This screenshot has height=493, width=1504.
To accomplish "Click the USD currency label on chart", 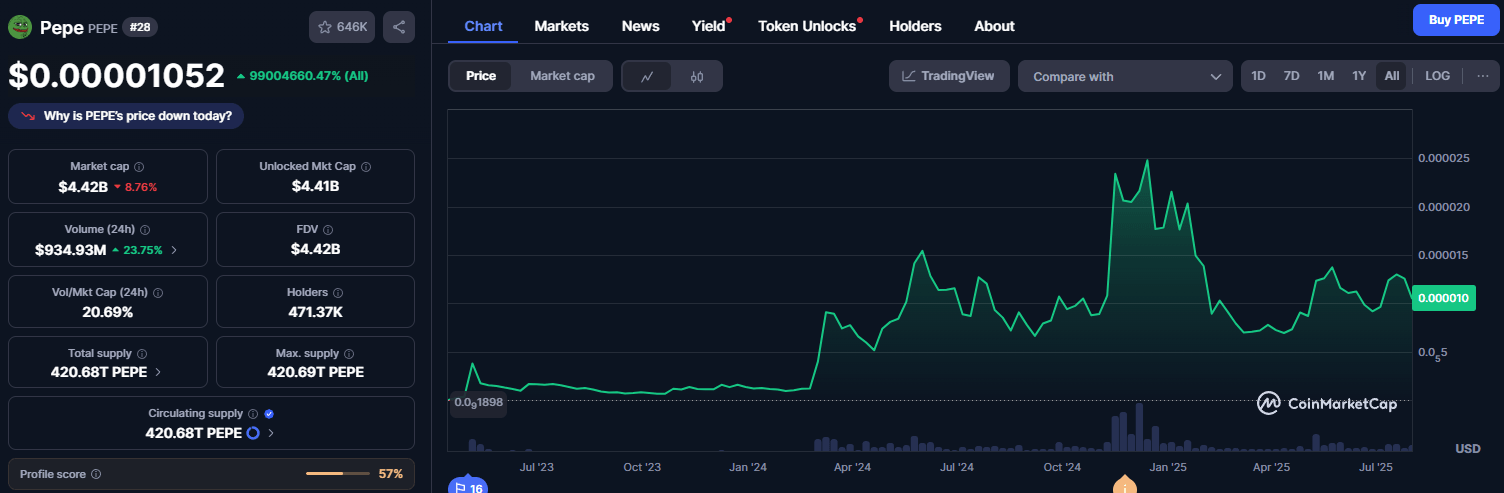I will pyautogui.click(x=1467, y=449).
